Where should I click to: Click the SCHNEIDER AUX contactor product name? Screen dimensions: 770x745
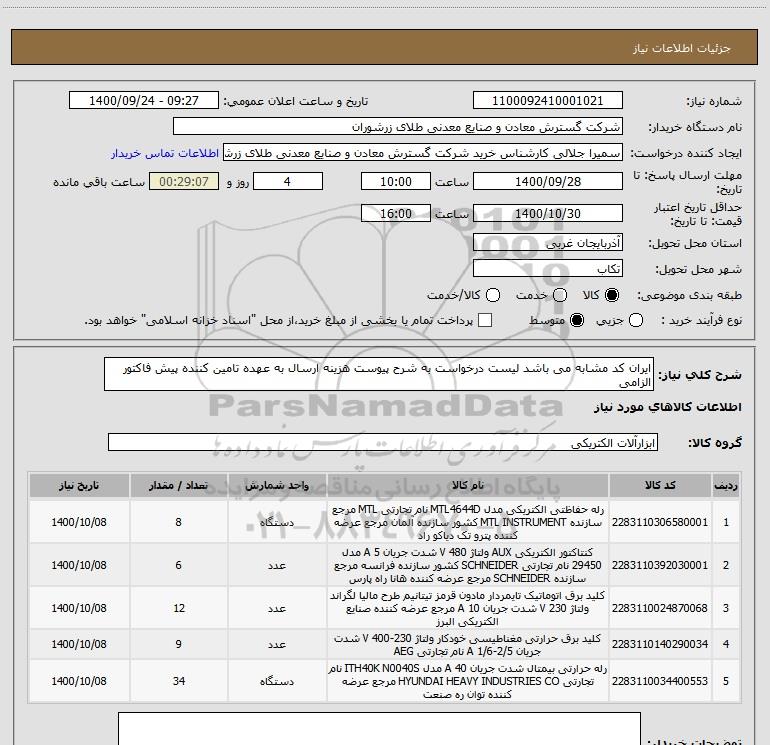click(x=468, y=565)
